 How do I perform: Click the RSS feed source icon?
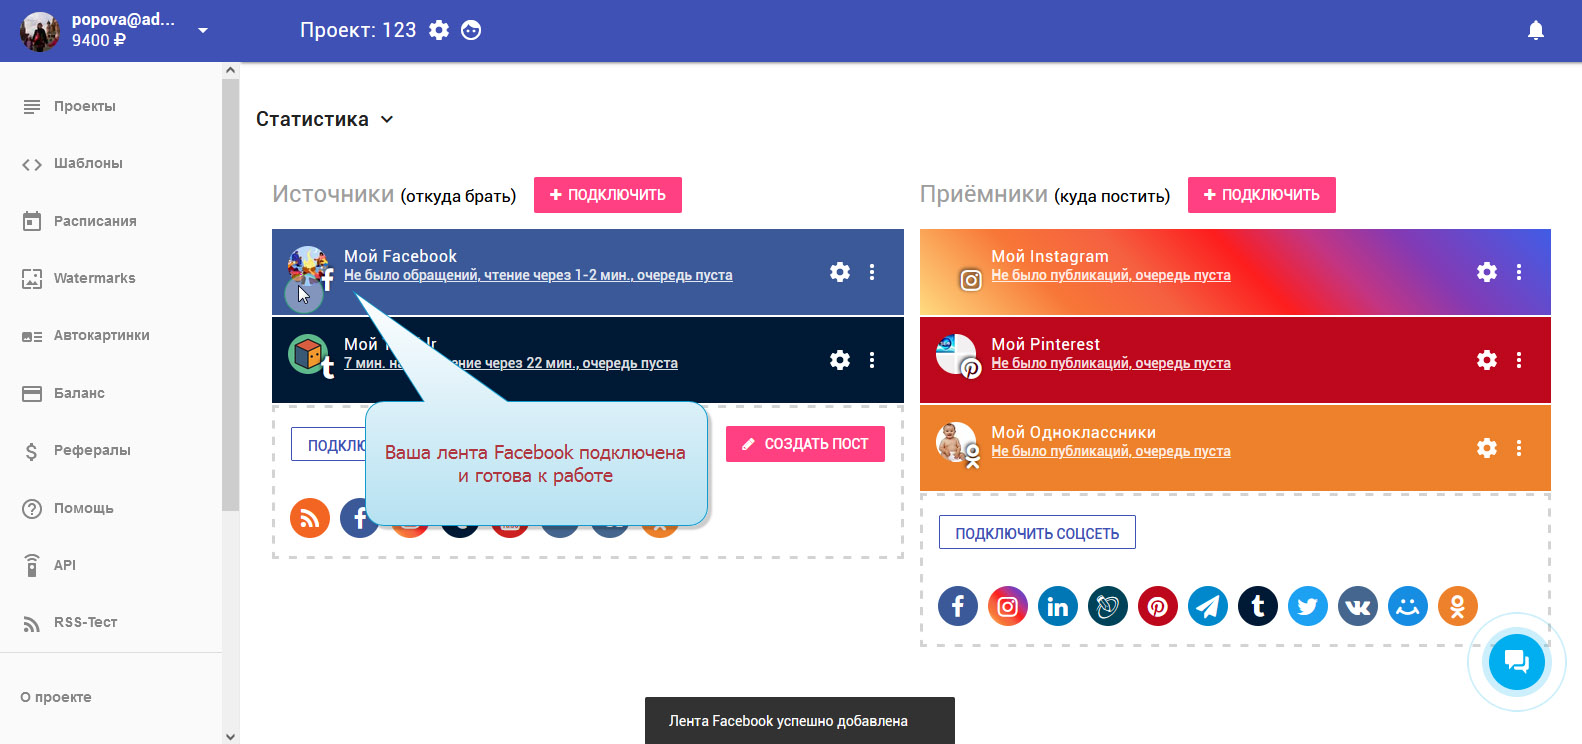[x=310, y=518]
